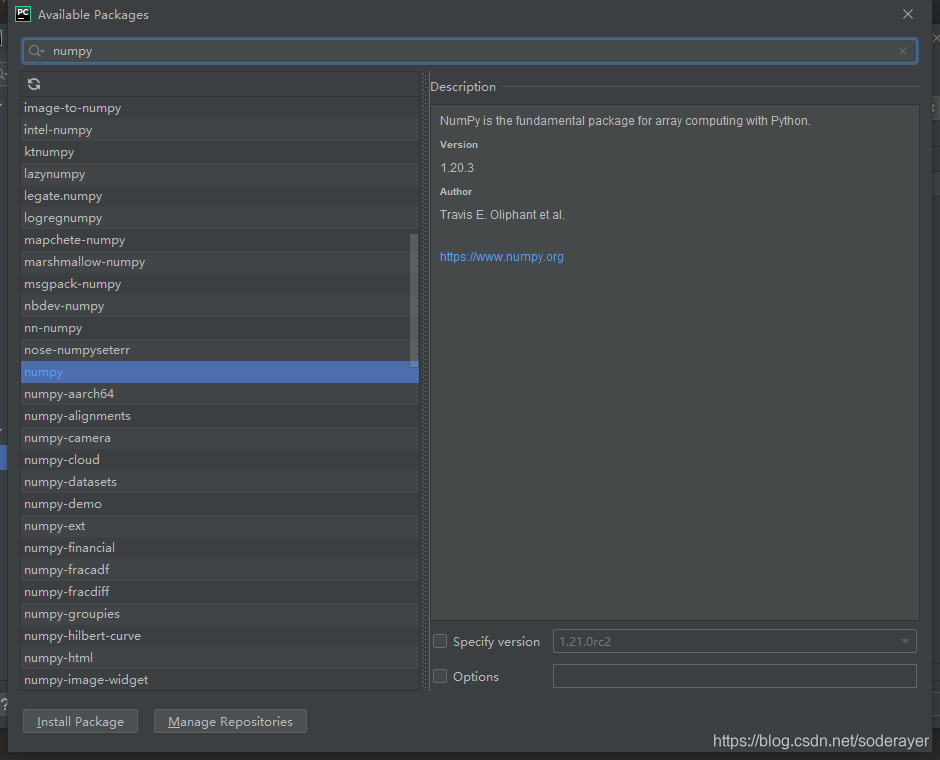Screen dimensions: 940x760
Task: Select nbdev-numpy package
Action: tap(219, 306)
